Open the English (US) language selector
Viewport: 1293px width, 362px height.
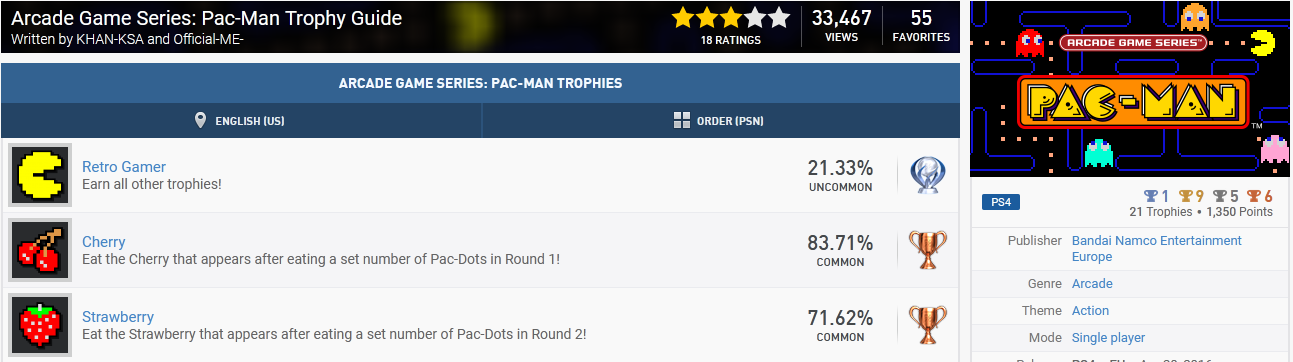(x=241, y=121)
